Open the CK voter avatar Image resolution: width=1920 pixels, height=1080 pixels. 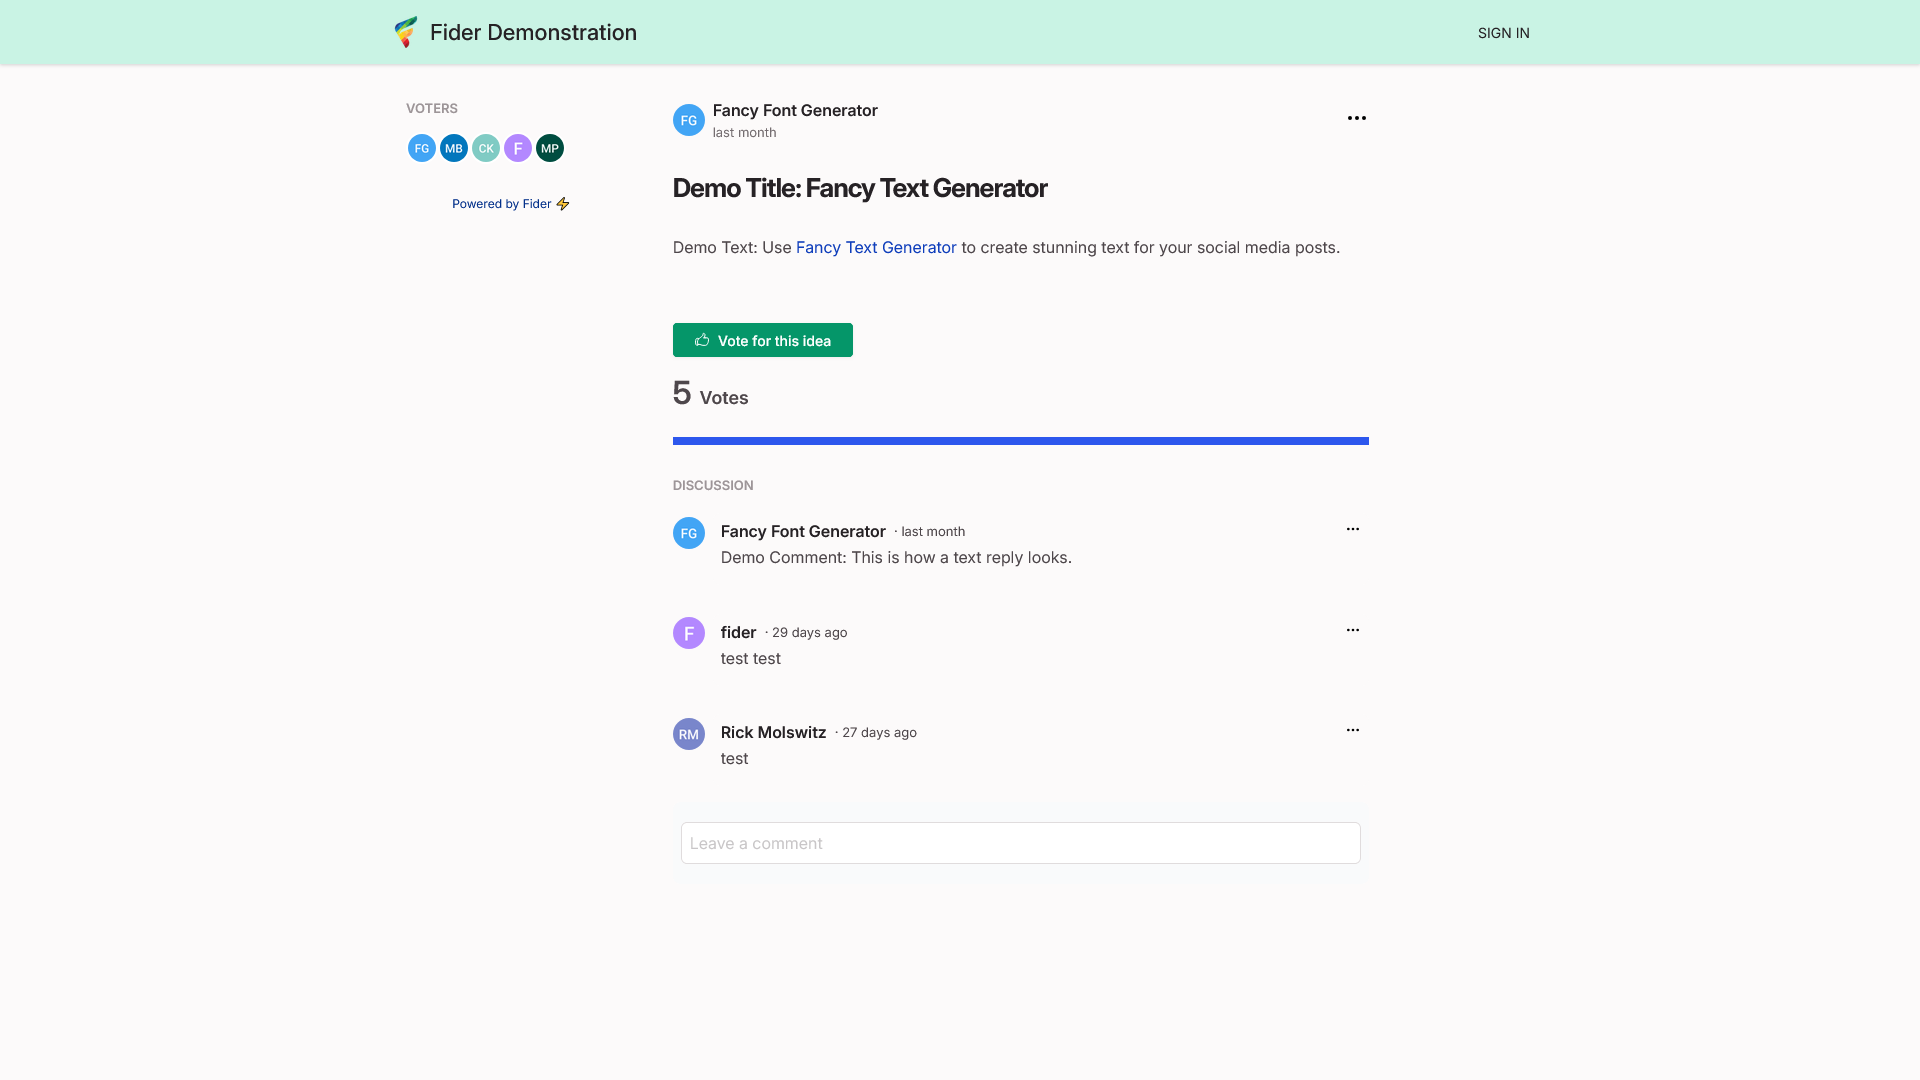pyautogui.click(x=486, y=148)
